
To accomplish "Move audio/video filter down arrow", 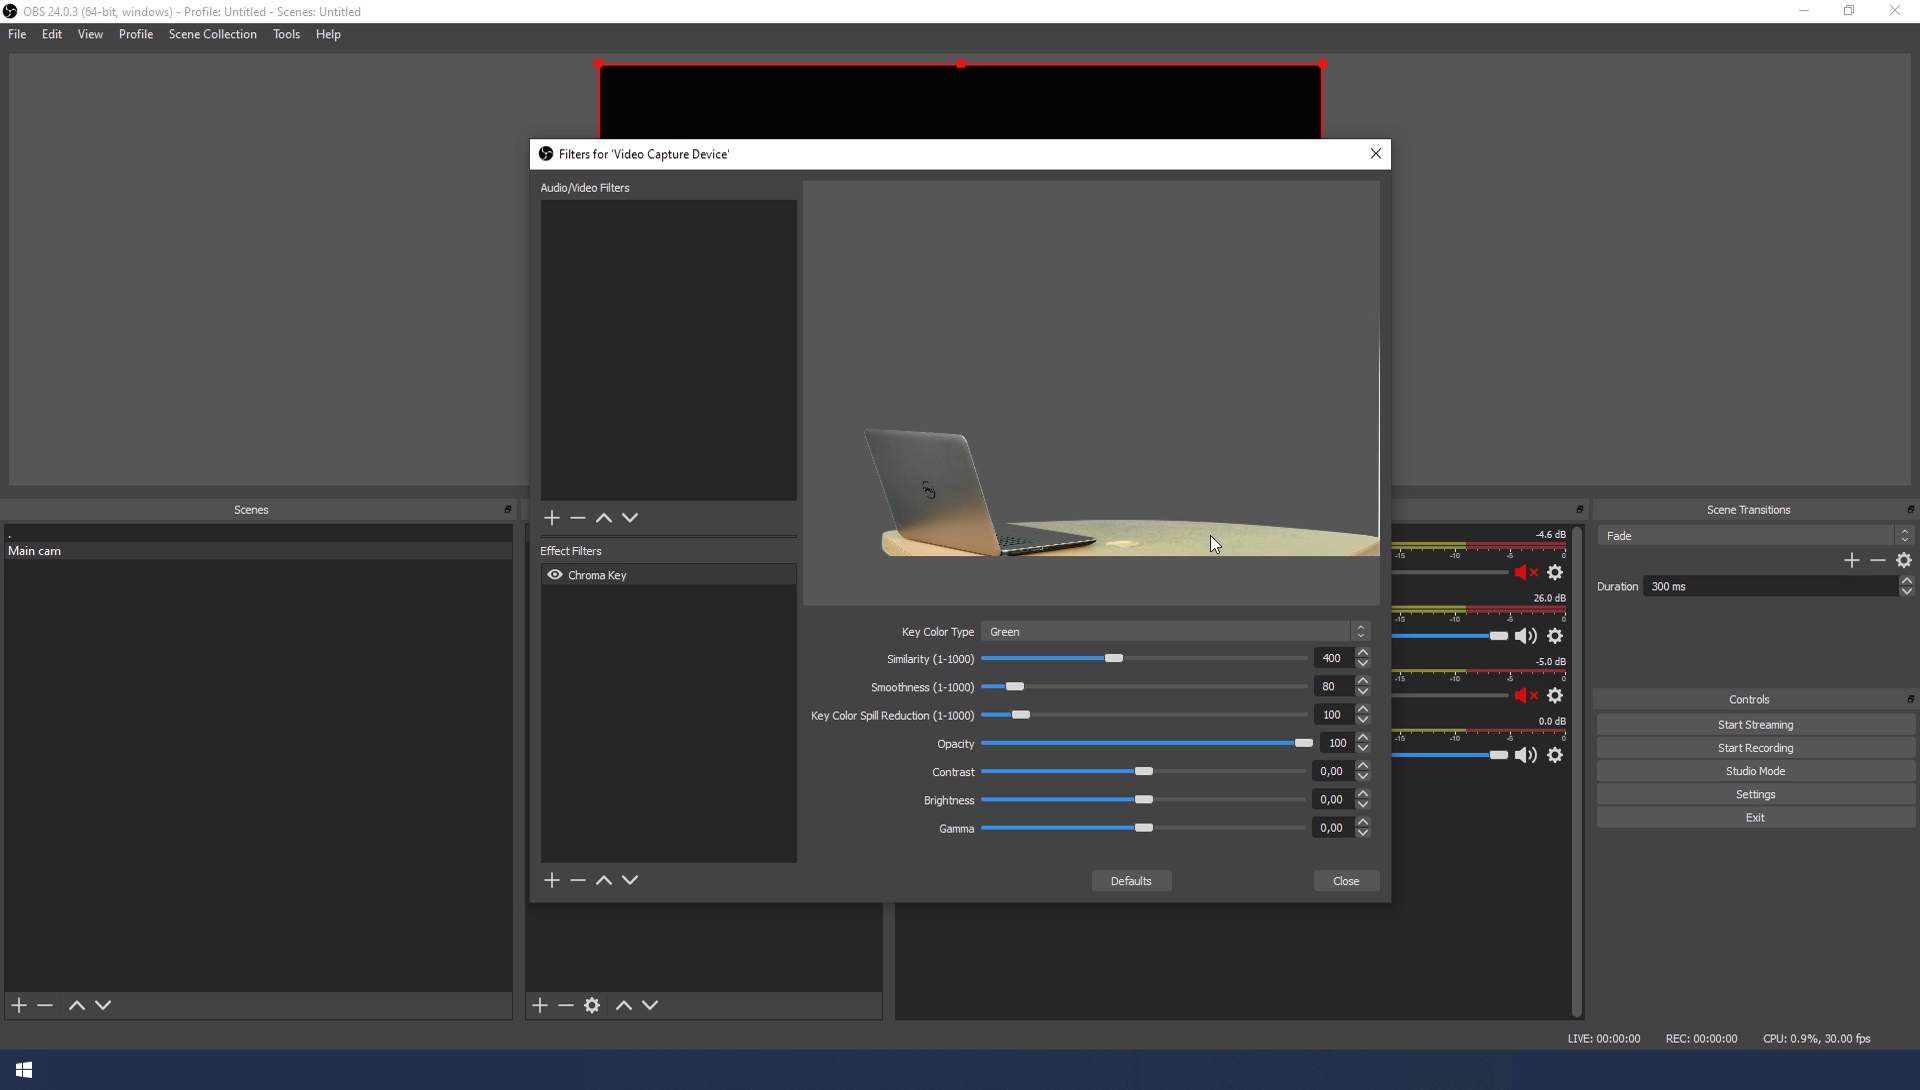I will [630, 518].
